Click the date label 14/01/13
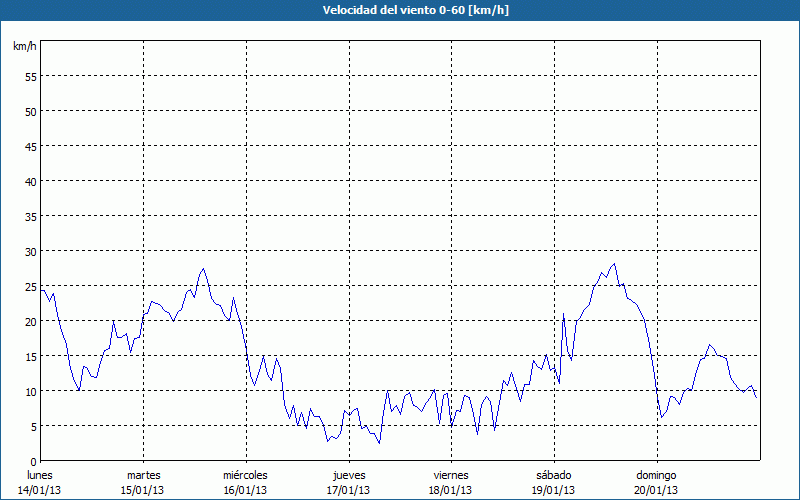Viewport: 800px width, 500px height. click(40, 490)
